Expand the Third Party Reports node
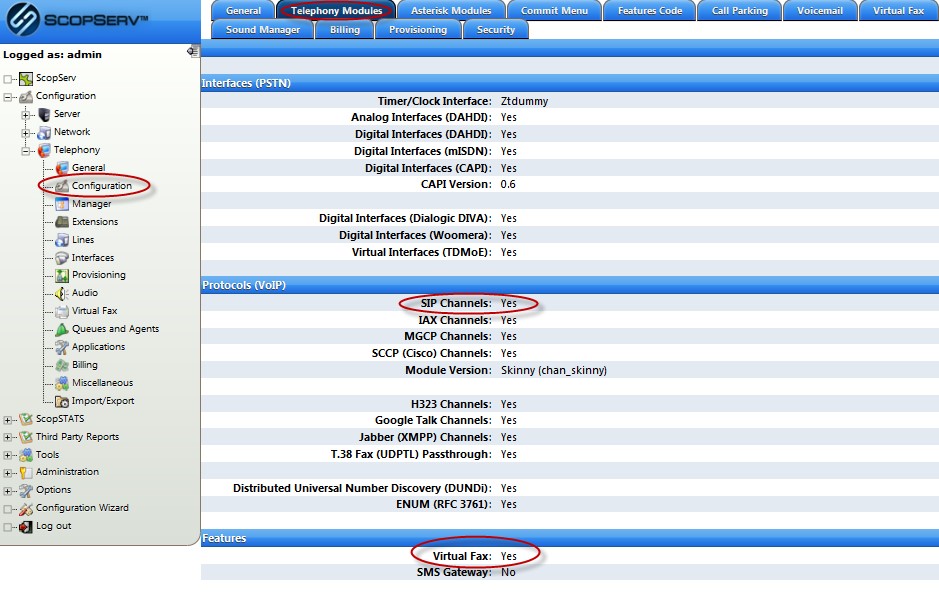Image resolution: width=939 pixels, height=594 pixels. click(x=7, y=438)
